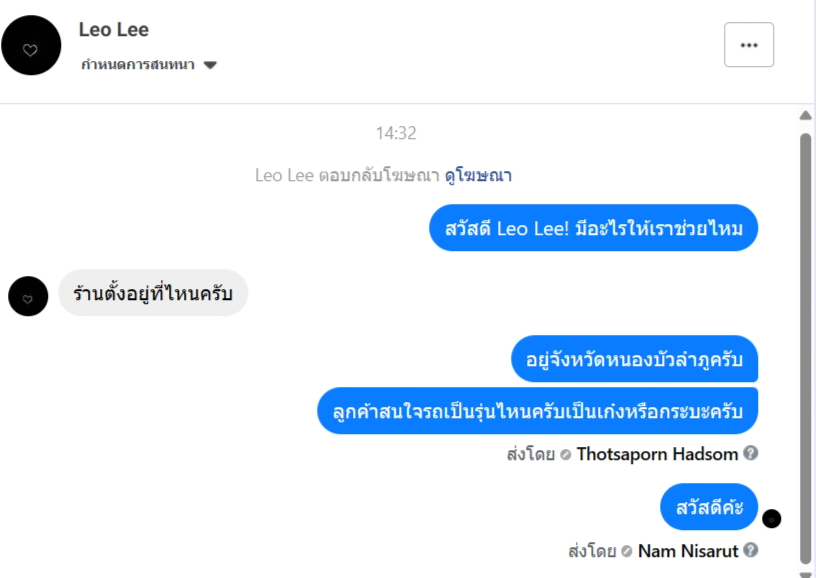This screenshot has height=578, width=816.
Task: Expand the กำหนดการสนทนา dropdown
Action: (210, 66)
